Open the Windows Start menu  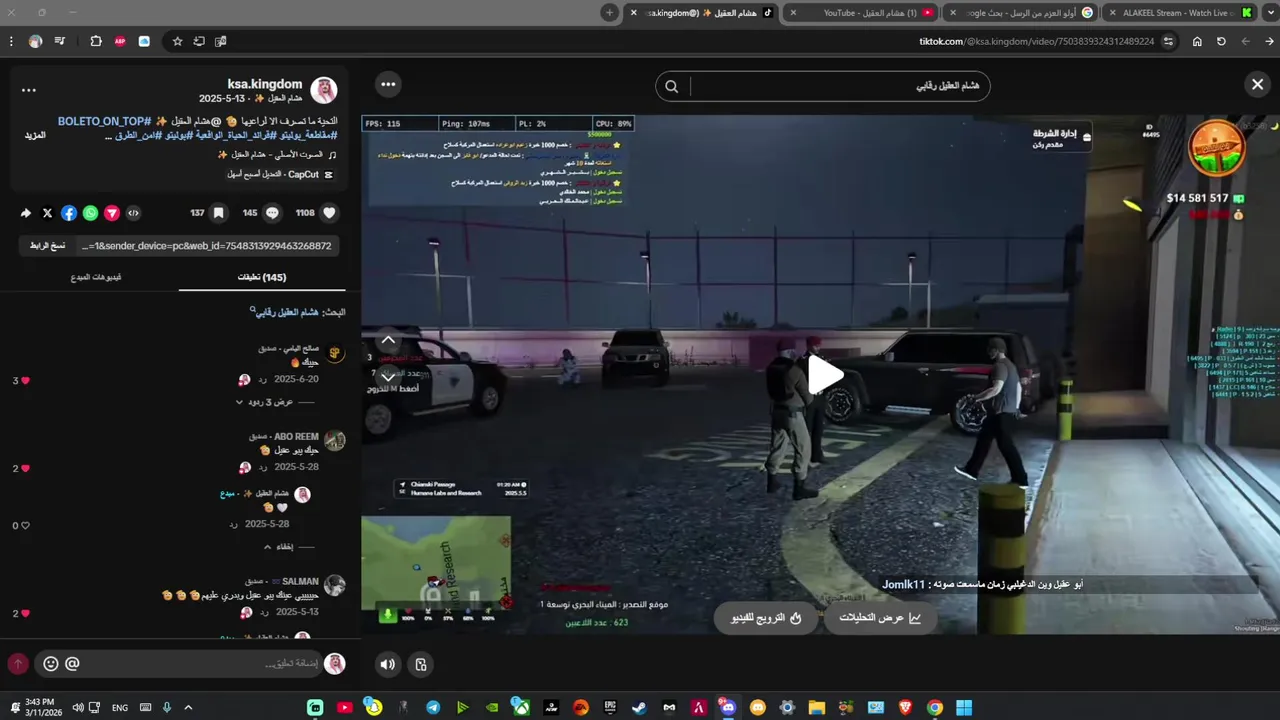[964, 708]
